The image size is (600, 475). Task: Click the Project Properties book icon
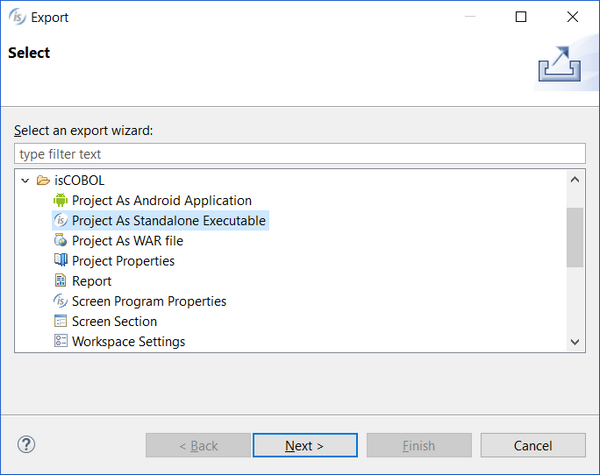tap(60, 261)
